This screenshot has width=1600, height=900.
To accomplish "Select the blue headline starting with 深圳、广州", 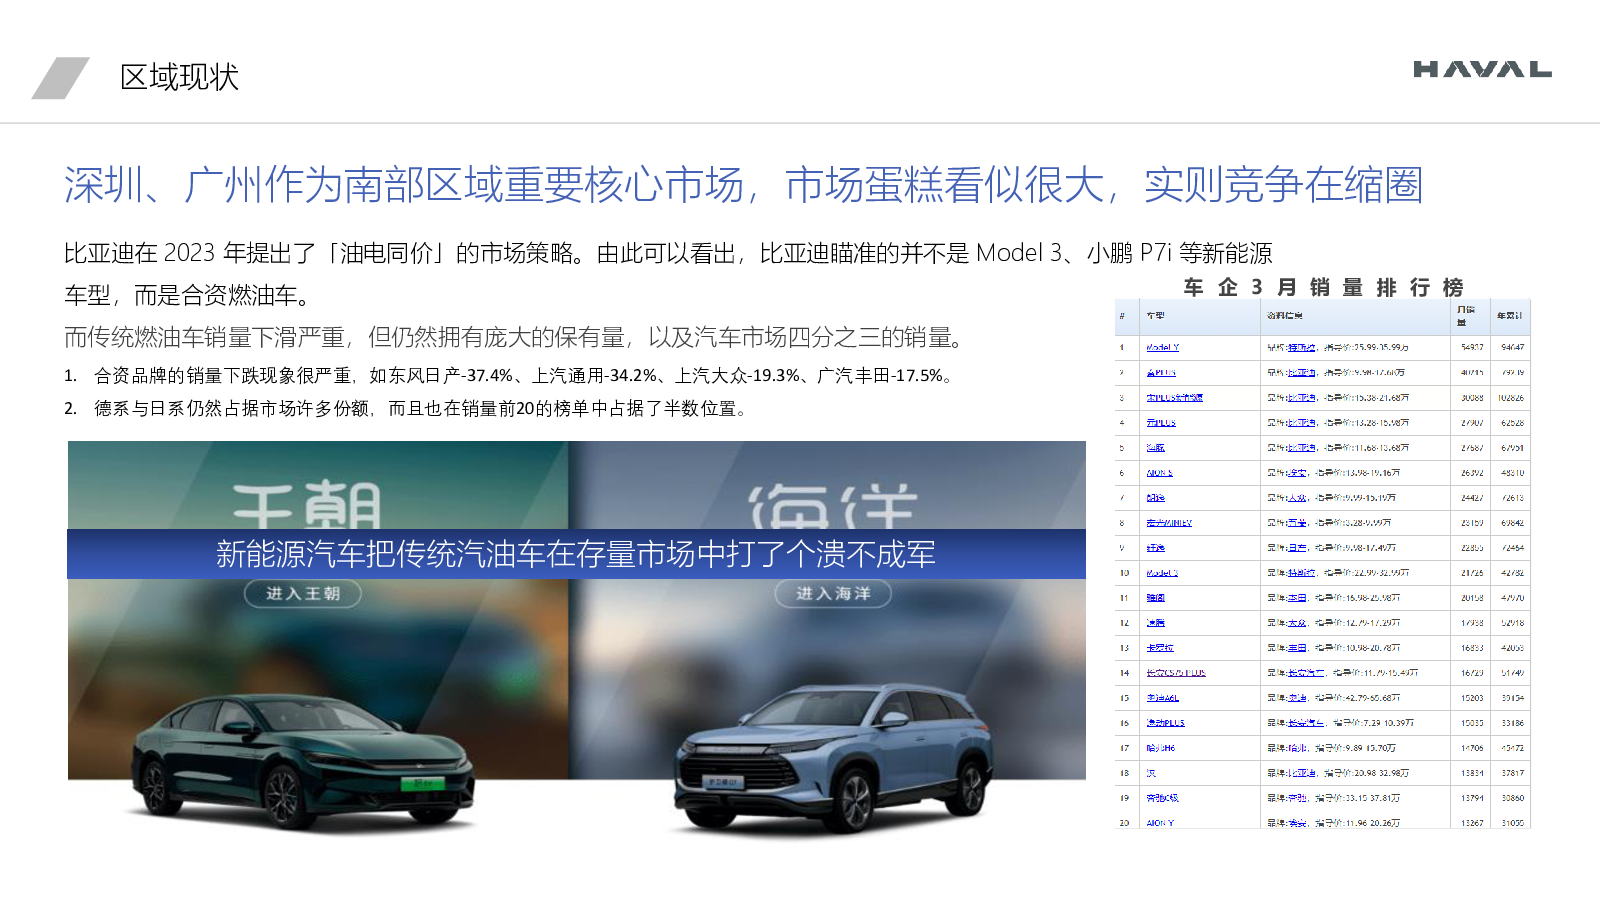I will coord(743,185).
